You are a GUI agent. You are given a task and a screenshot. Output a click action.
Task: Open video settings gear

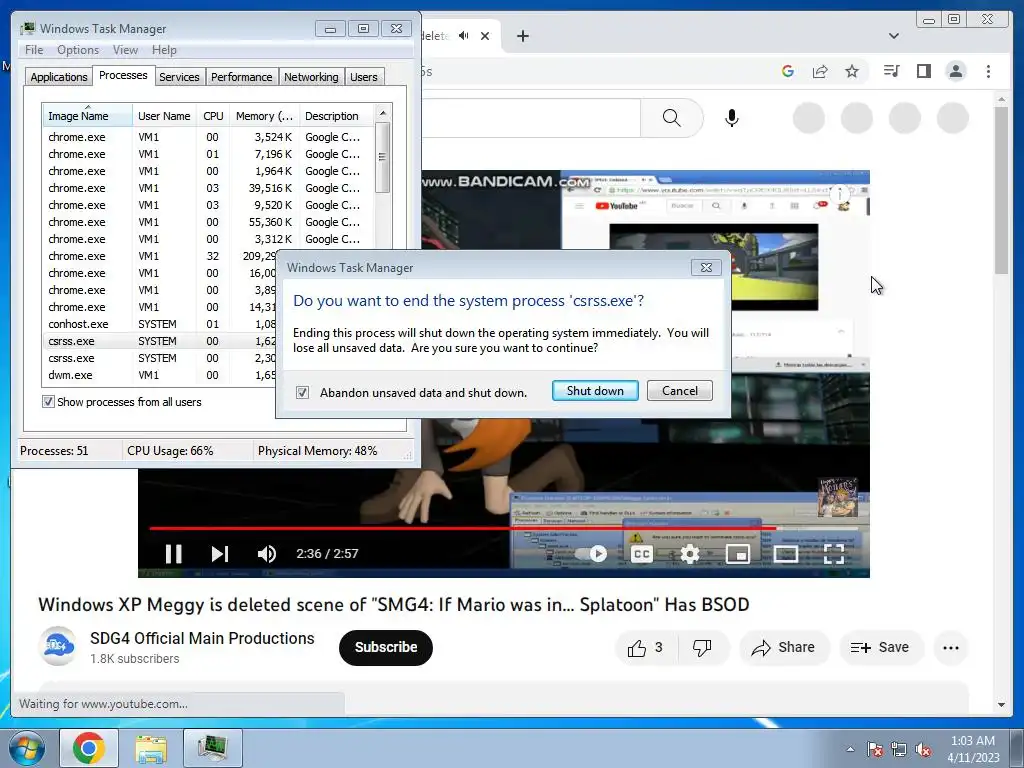tap(690, 554)
